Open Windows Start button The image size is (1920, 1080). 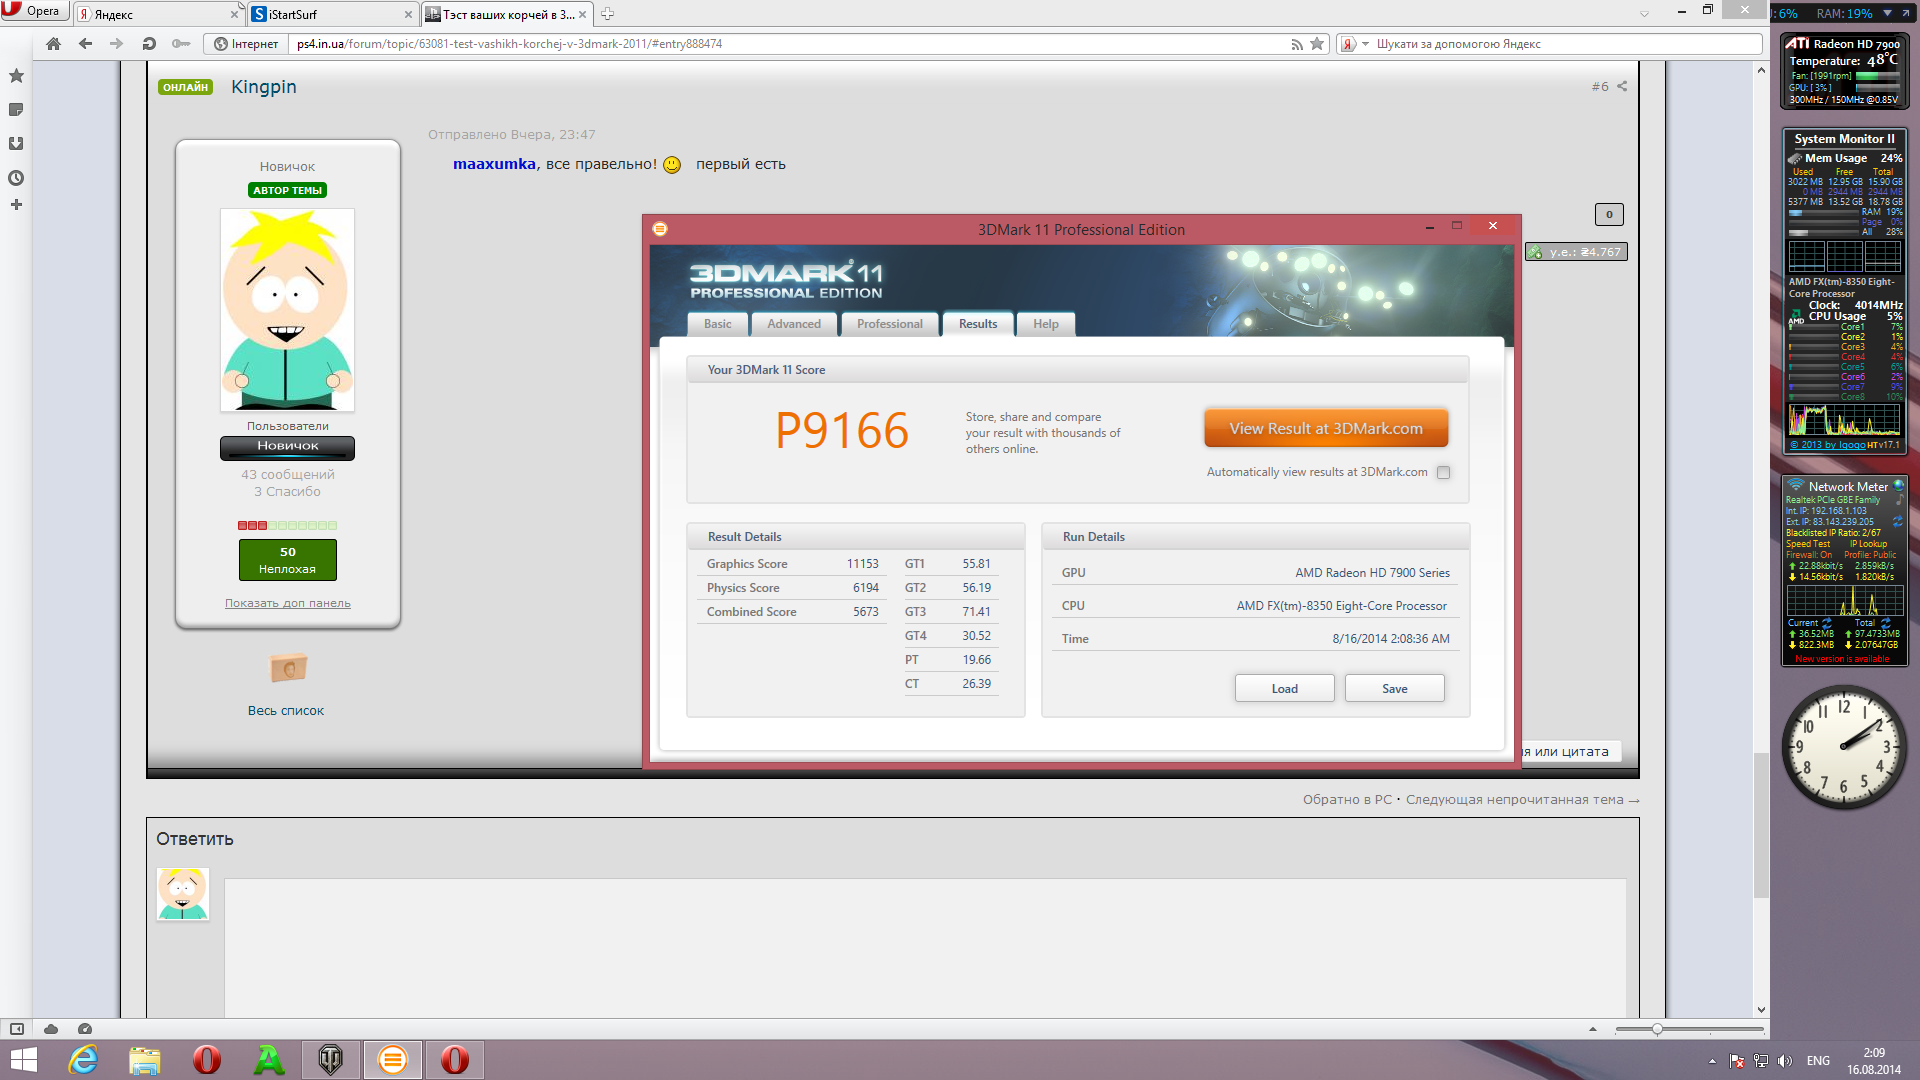[23, 1060]
